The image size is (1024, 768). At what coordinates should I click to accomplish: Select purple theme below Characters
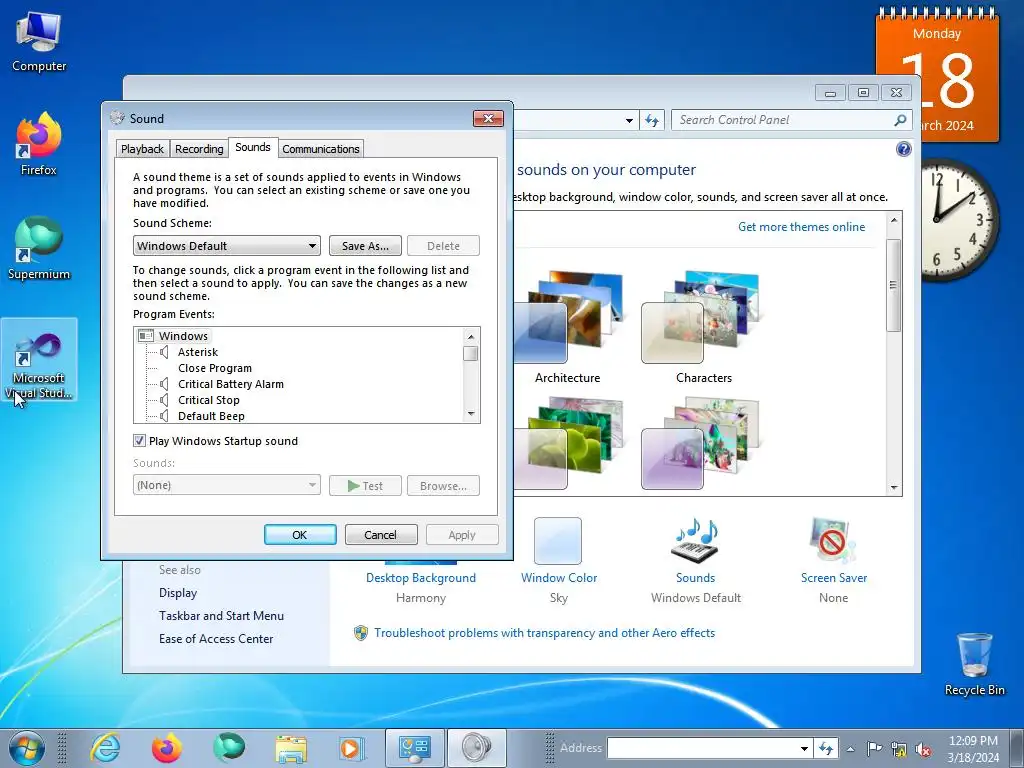click(702, 444)
